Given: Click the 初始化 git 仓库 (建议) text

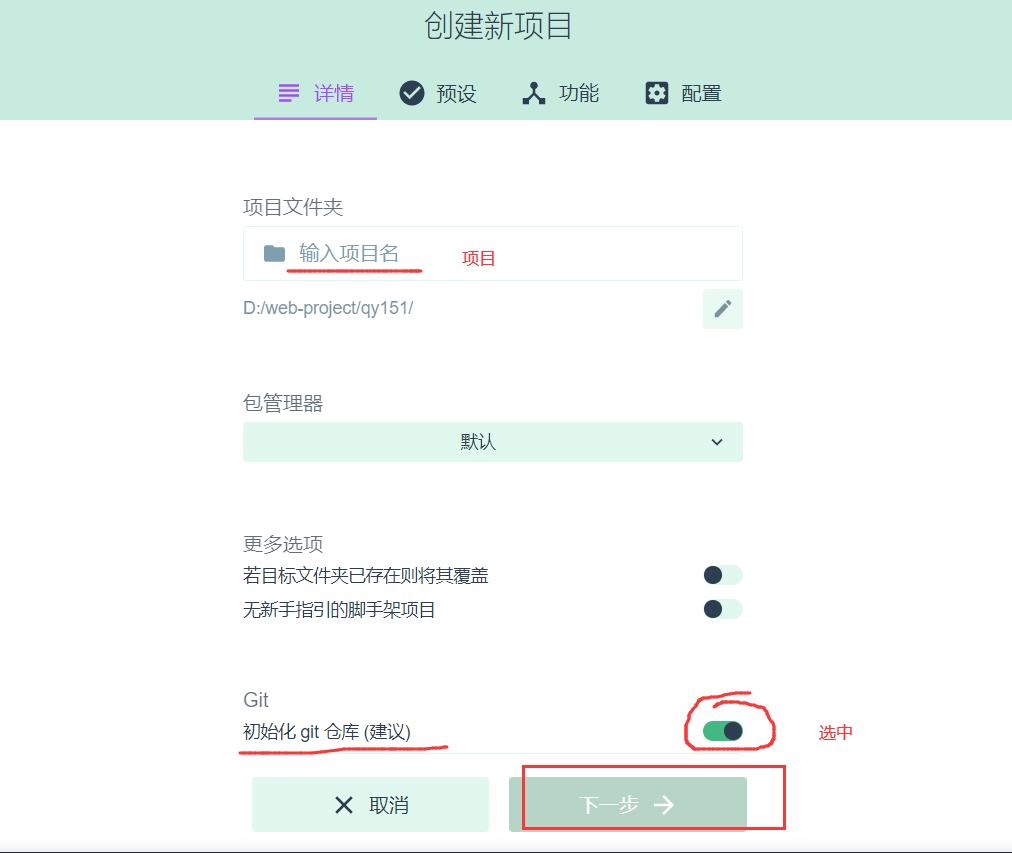Looking at the screenshot, I should coord(327,732).
